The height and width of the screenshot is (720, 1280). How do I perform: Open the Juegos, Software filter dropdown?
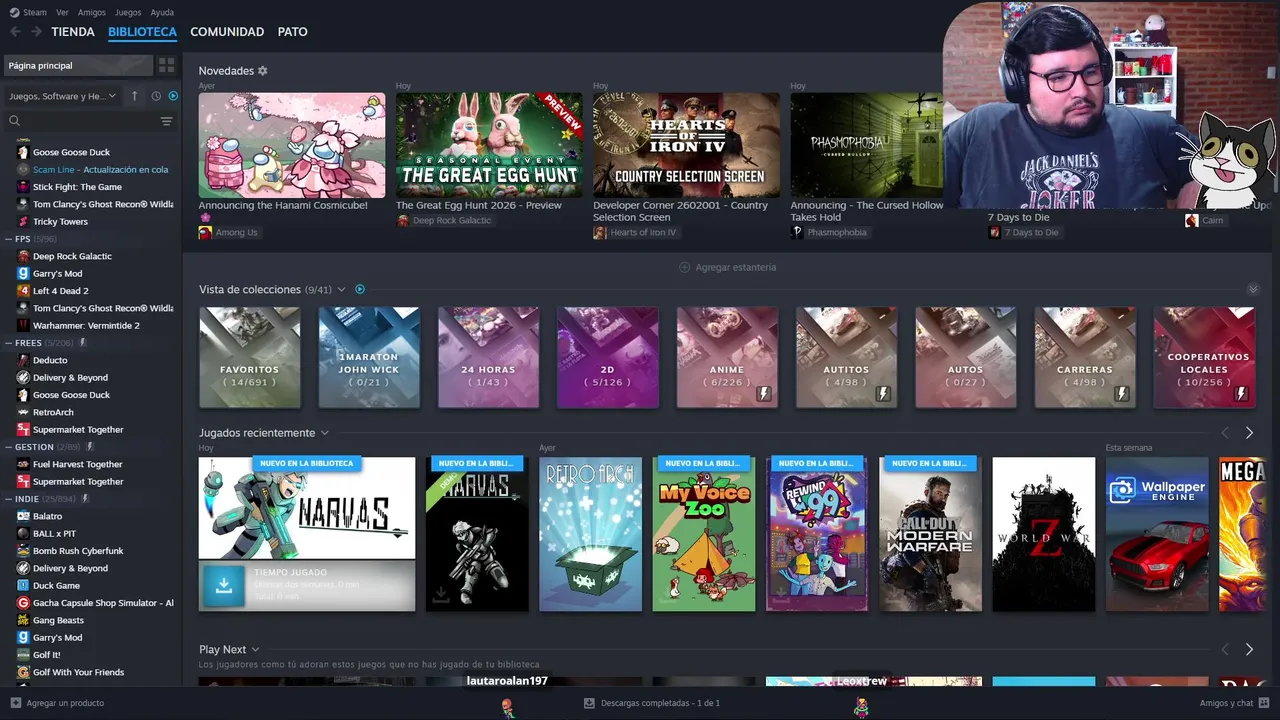[63, 96]
